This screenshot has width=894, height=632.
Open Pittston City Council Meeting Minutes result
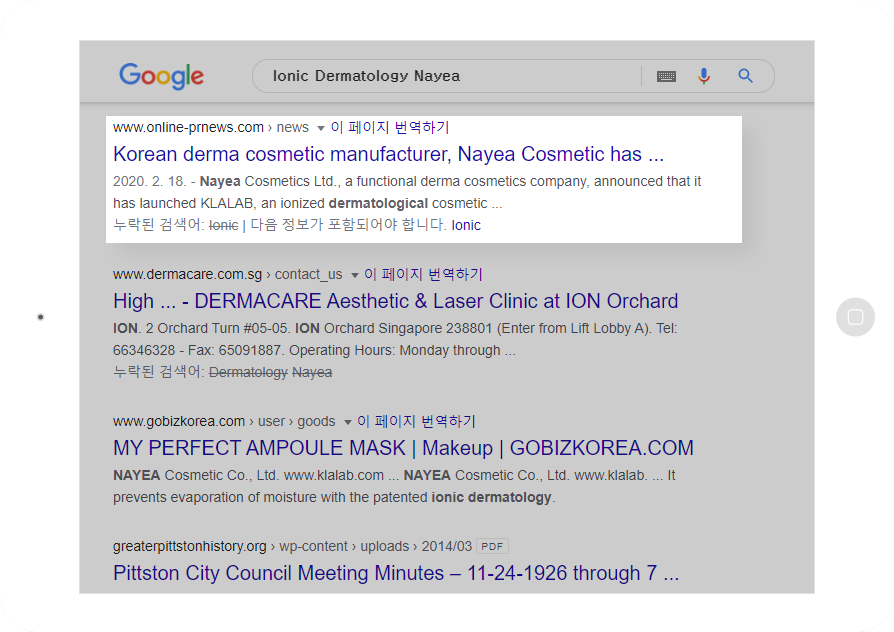click(396, 573)
